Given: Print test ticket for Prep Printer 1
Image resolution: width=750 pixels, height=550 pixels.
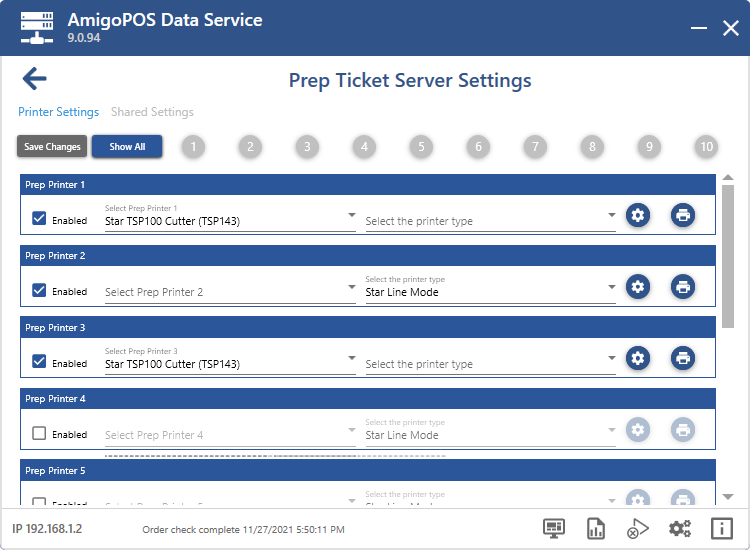Looking at the screenshot, I should coord(683,215).
